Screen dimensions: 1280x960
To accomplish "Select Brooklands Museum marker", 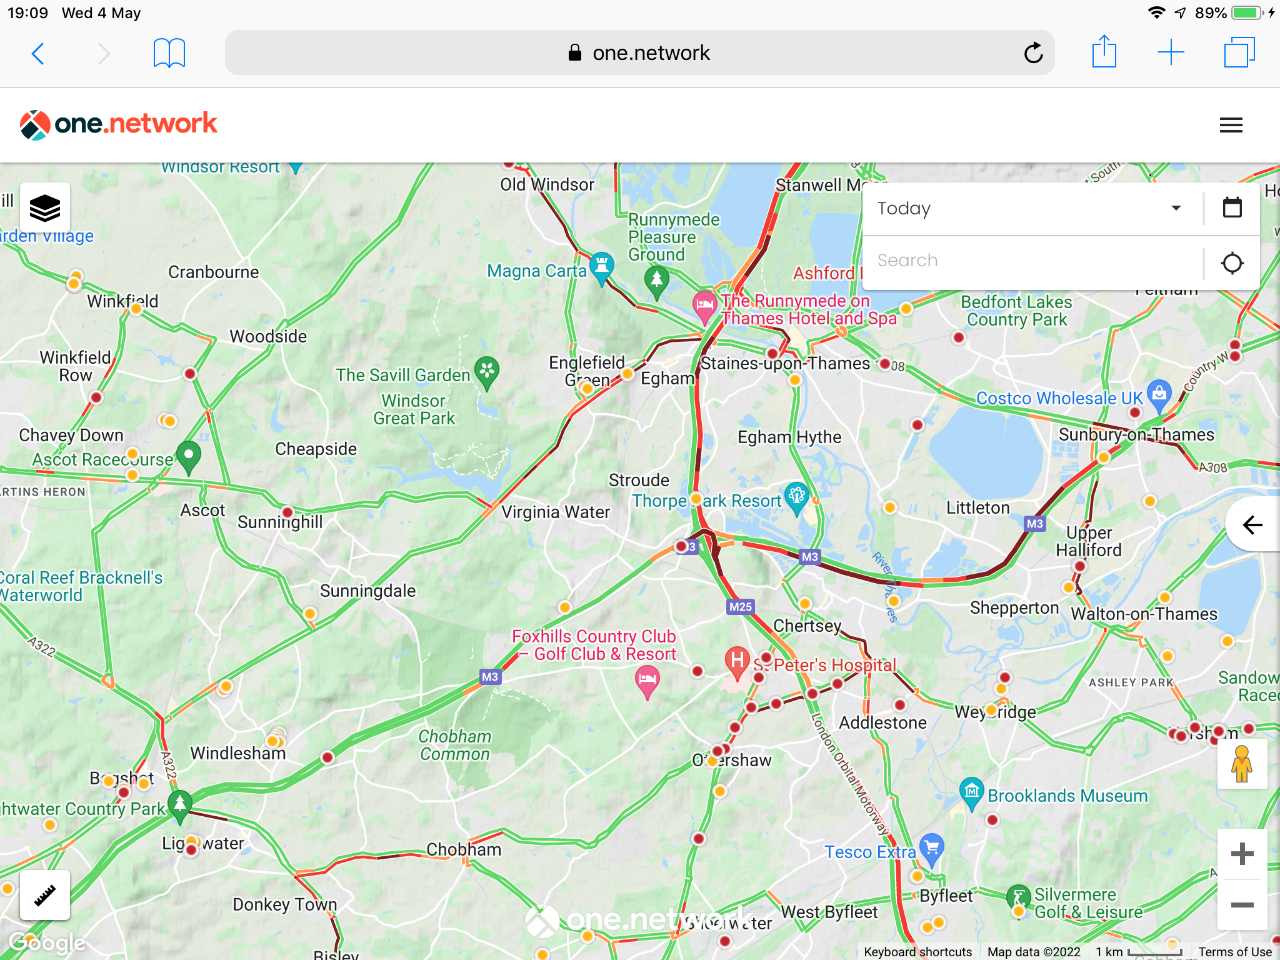I will pos(971,792).
